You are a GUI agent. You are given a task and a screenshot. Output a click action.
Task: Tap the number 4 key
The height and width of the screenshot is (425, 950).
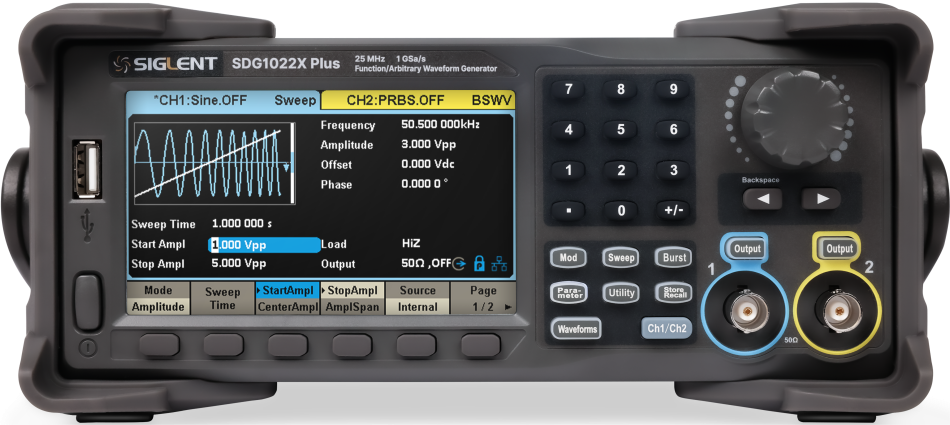568,130
